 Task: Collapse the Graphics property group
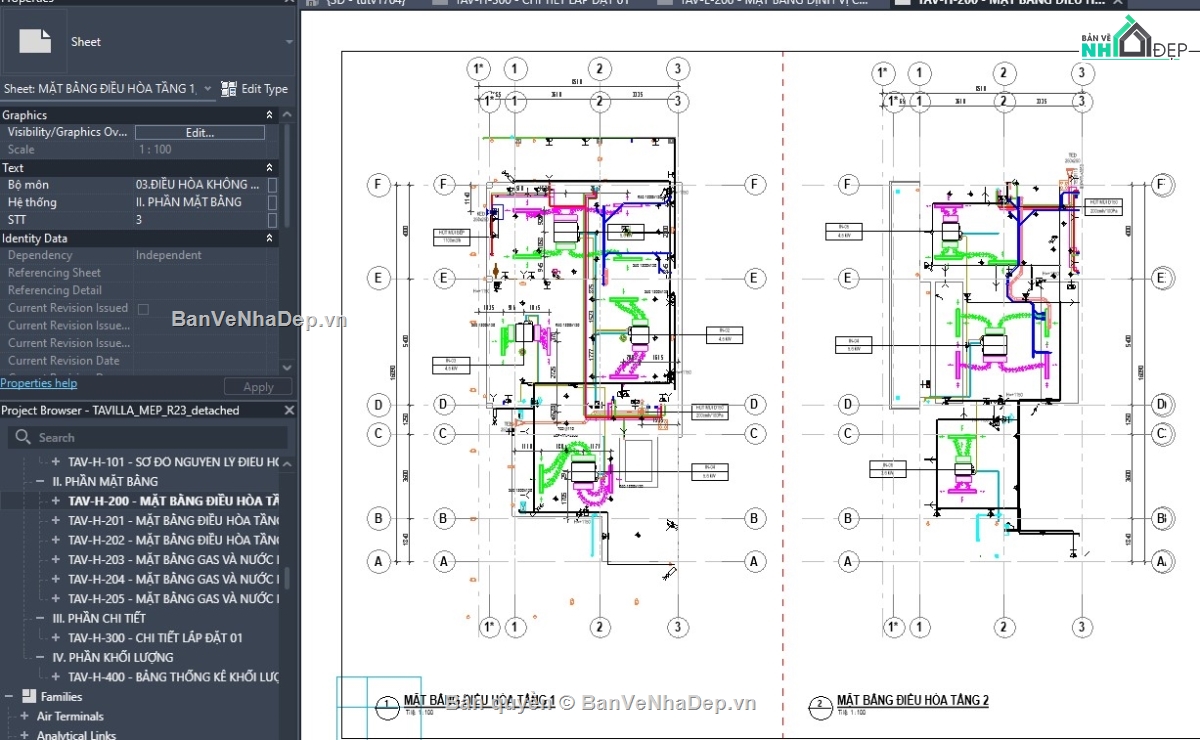(x=269, y=115)
